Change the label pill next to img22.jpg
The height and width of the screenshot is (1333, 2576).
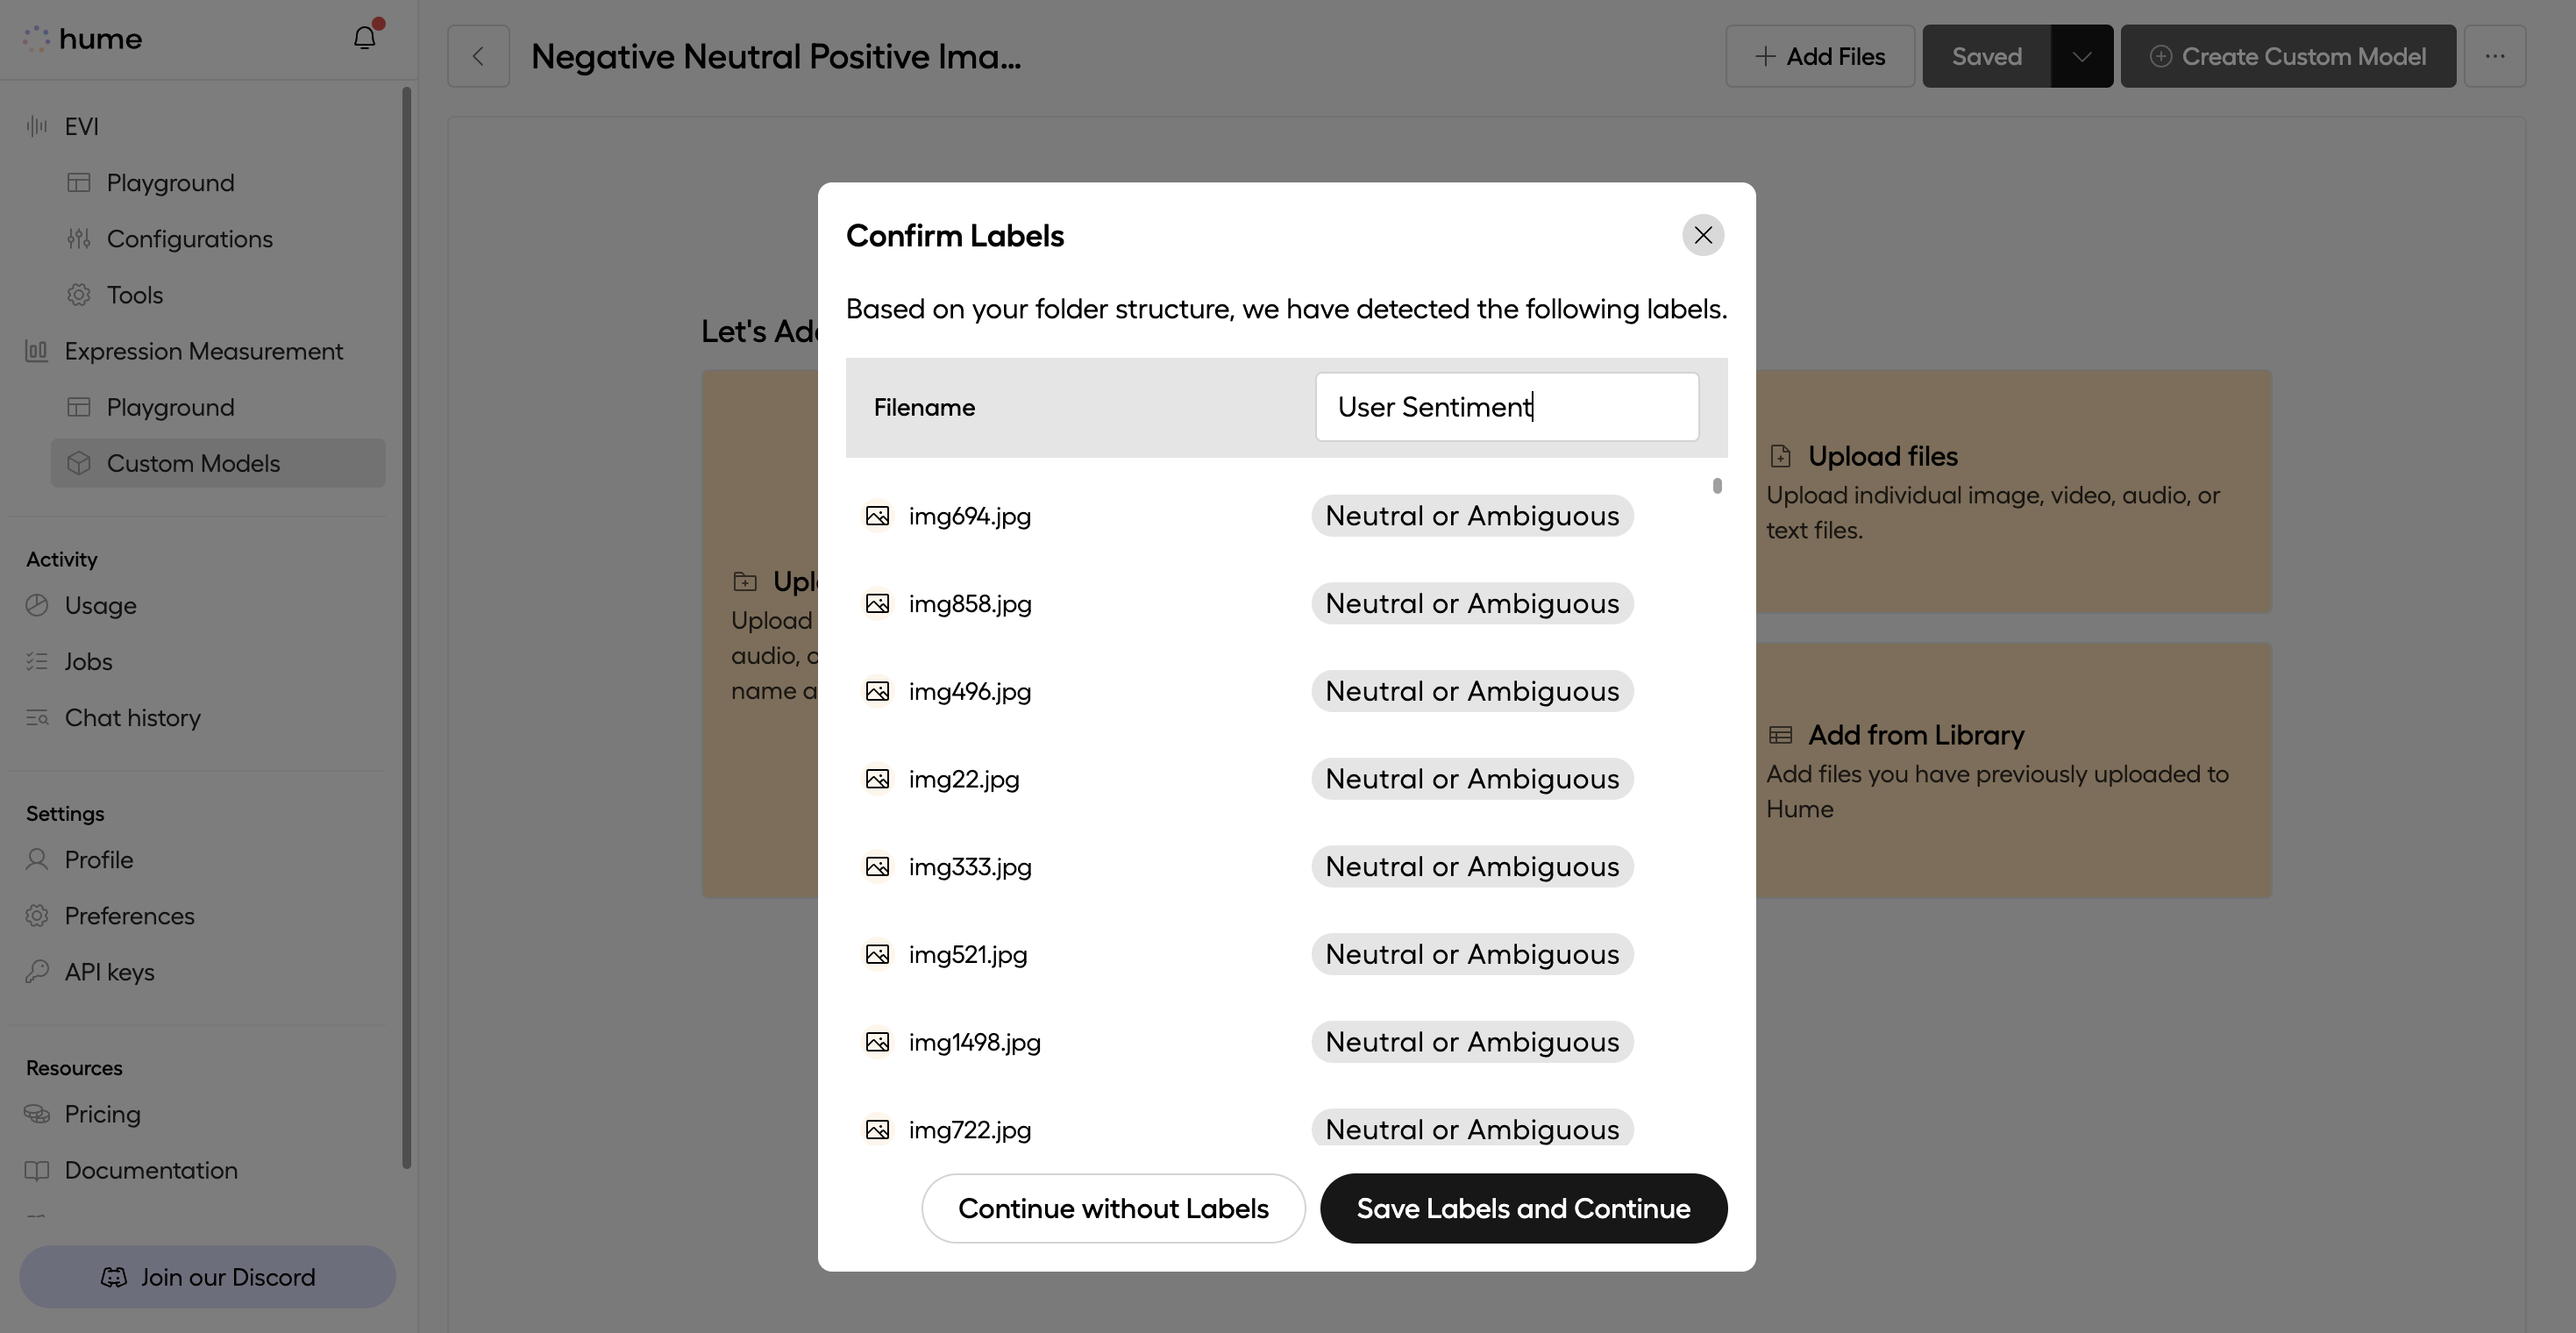tap(1472, 778)
